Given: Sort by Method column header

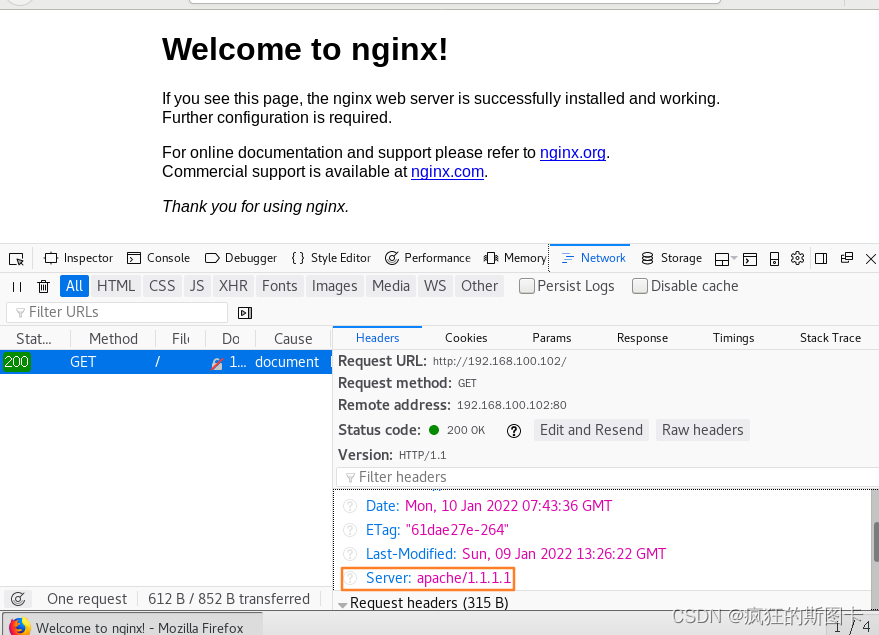Looking at the screenshot, I should pyautogui.click(x=113, y=339).
